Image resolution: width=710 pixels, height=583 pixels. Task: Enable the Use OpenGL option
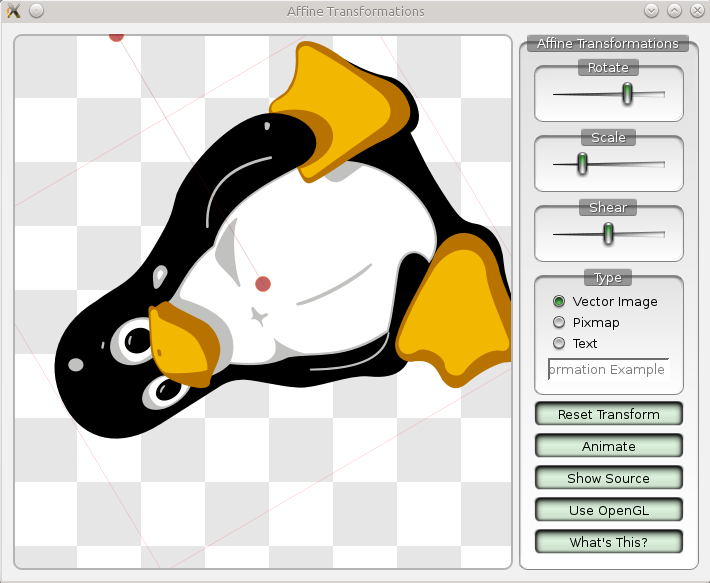coord(608,510)
